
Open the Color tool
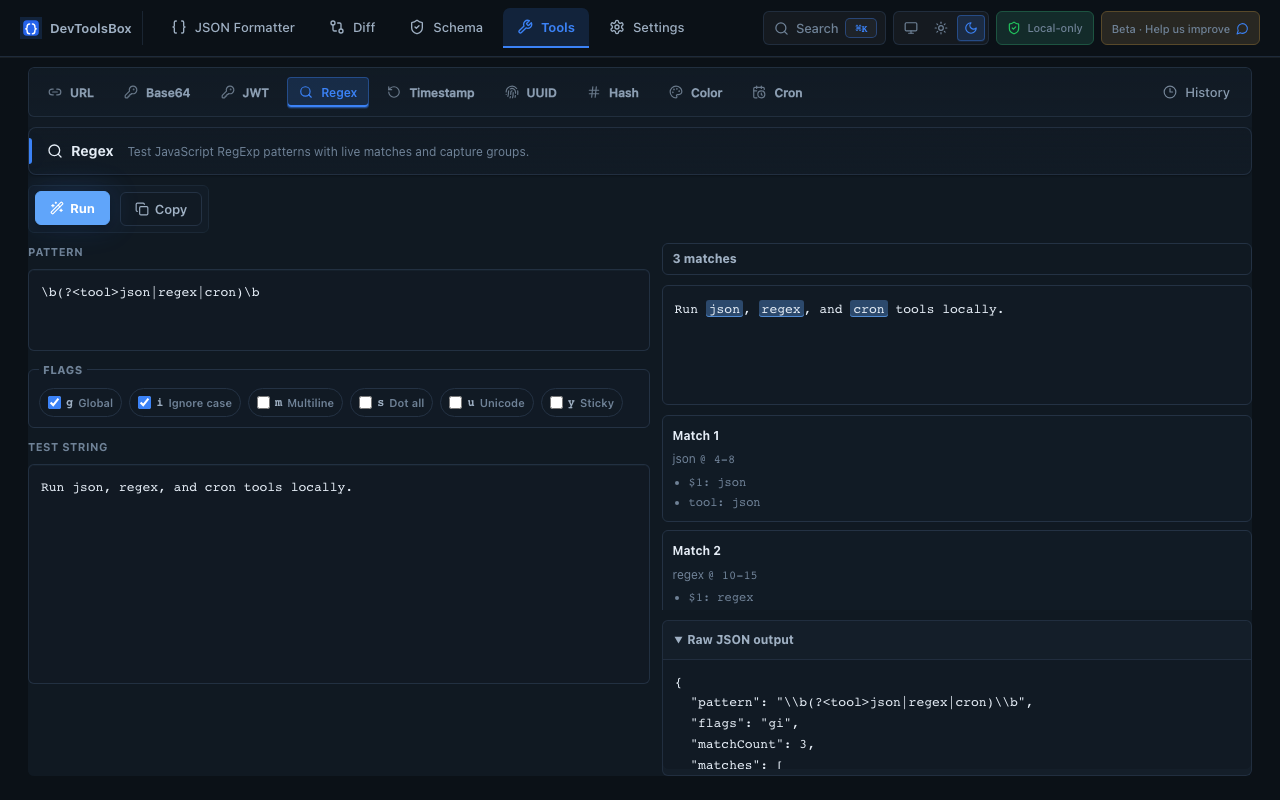tap(695, 92)
